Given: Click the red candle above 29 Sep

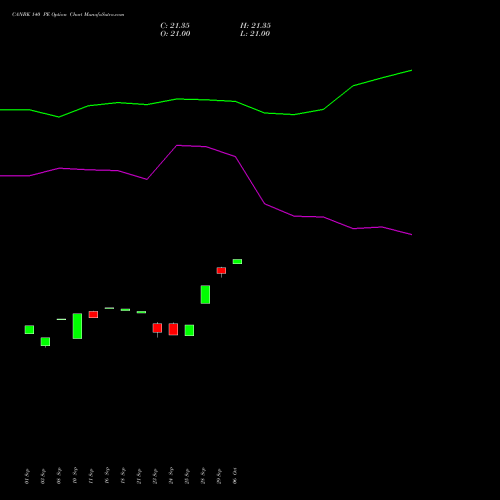Looking at the screenshot, I should click(x=221, y=270).
